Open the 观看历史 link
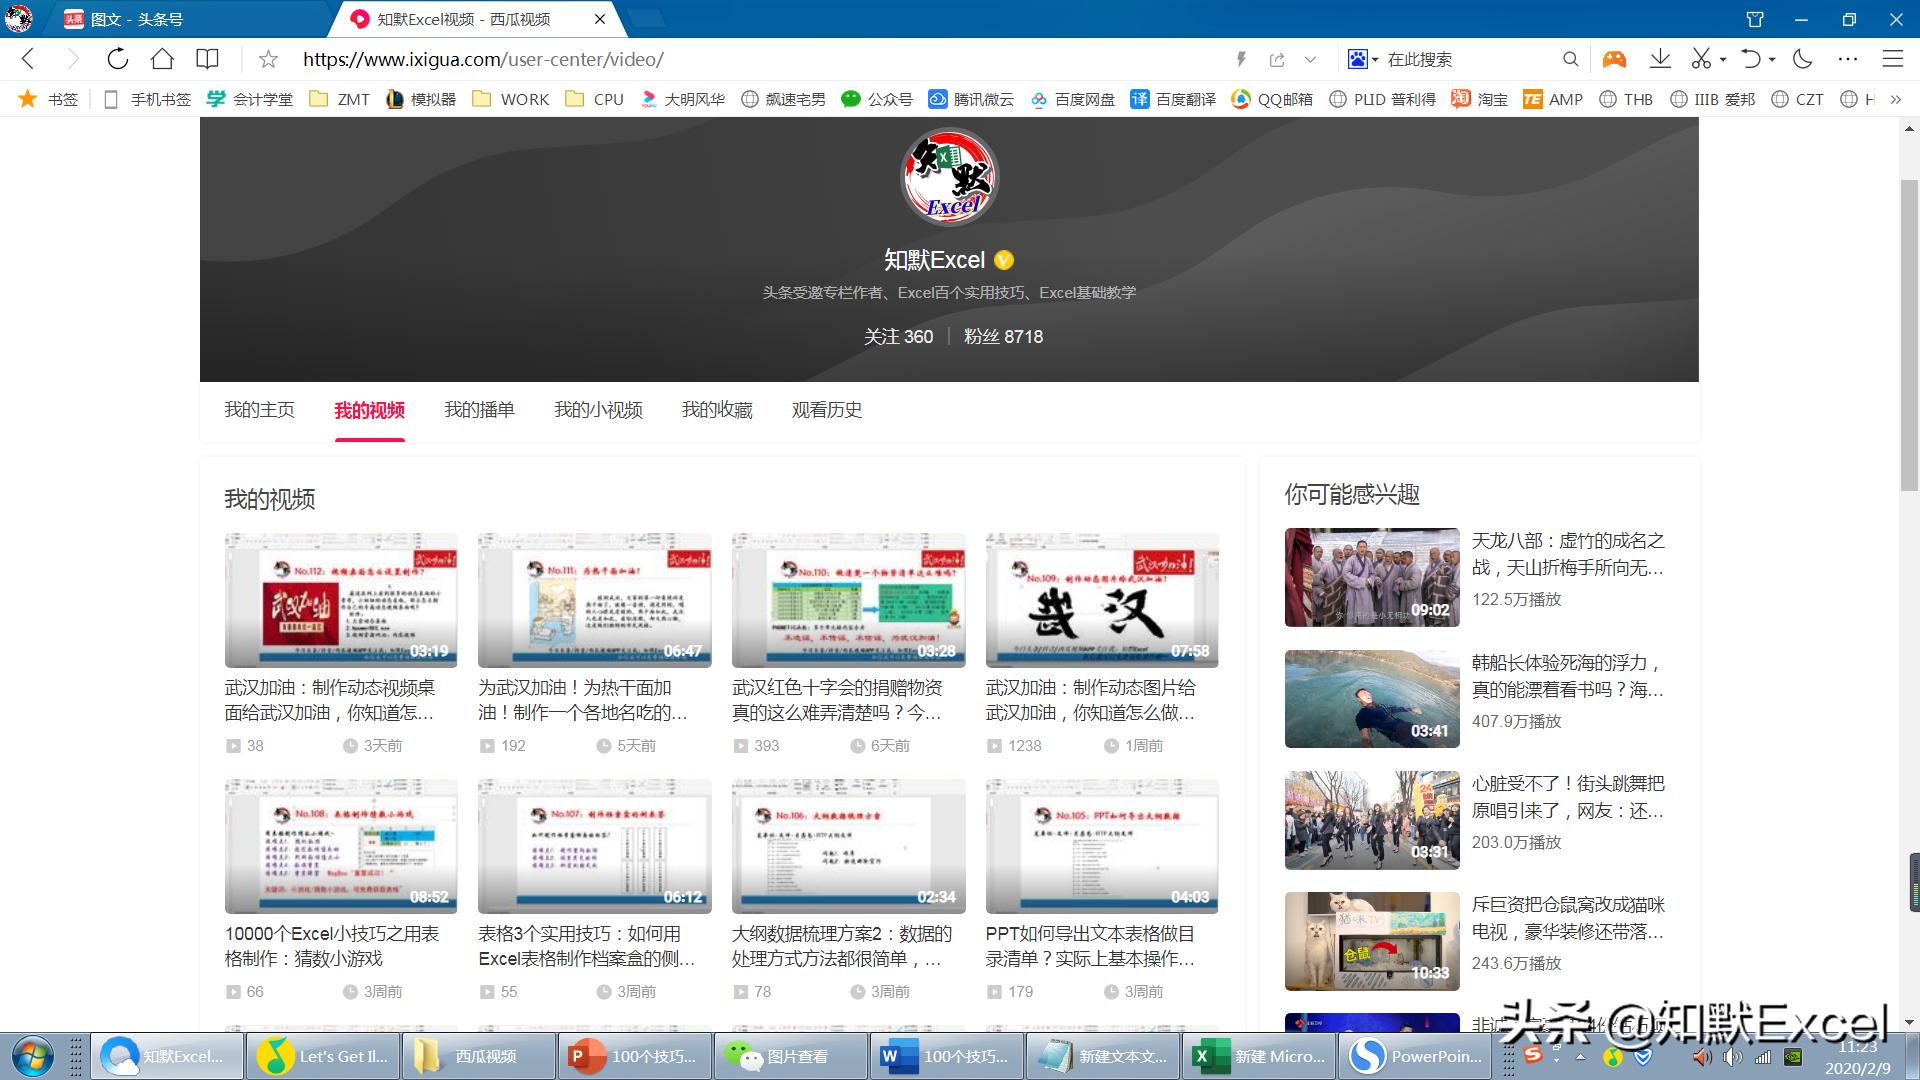 826,410
